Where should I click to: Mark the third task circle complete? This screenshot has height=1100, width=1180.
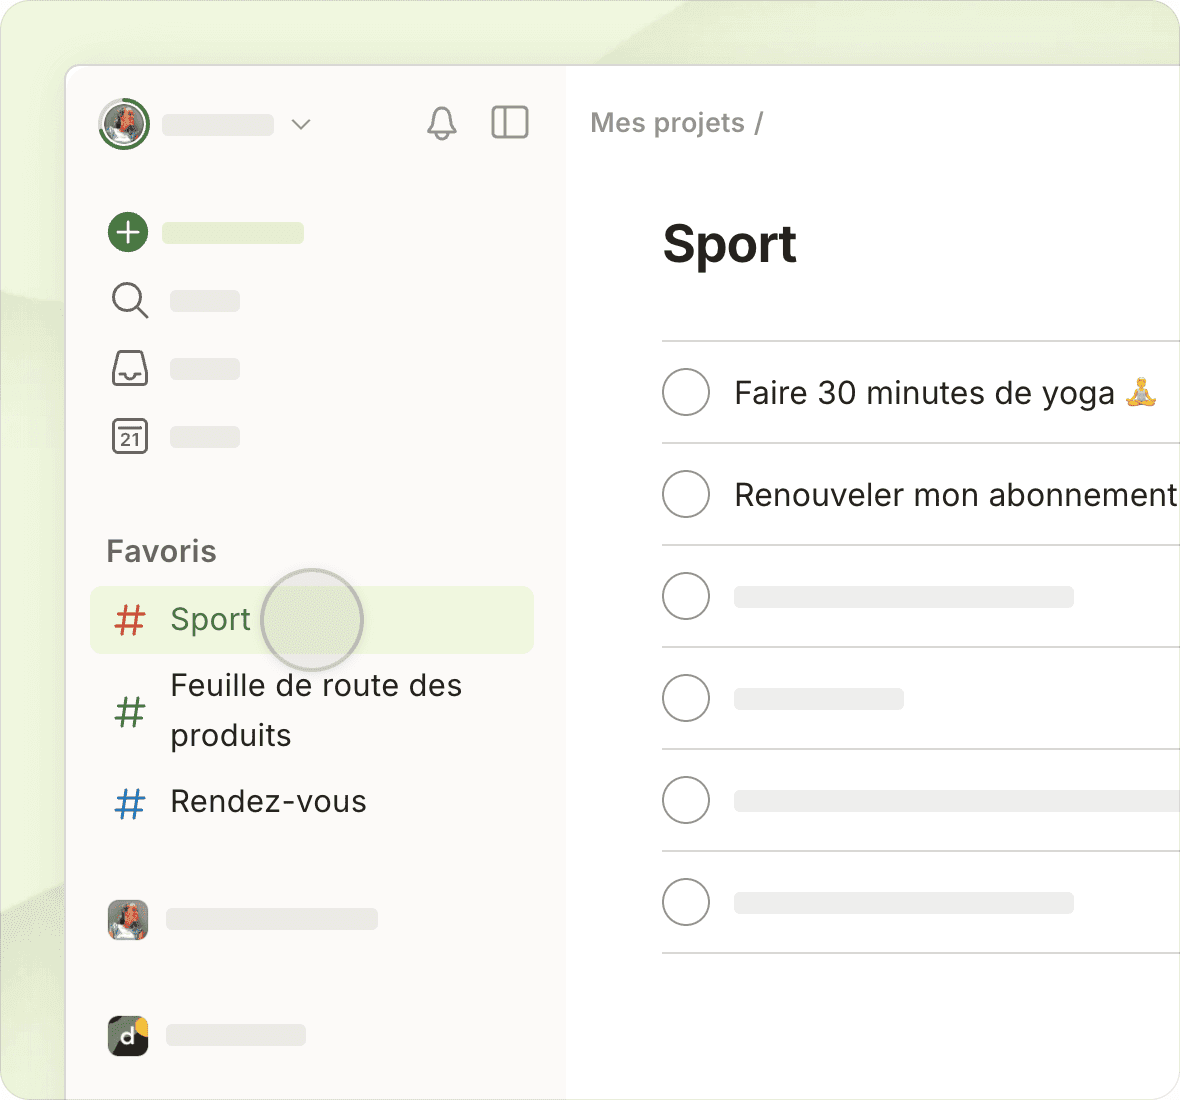(x=686, y=596)
